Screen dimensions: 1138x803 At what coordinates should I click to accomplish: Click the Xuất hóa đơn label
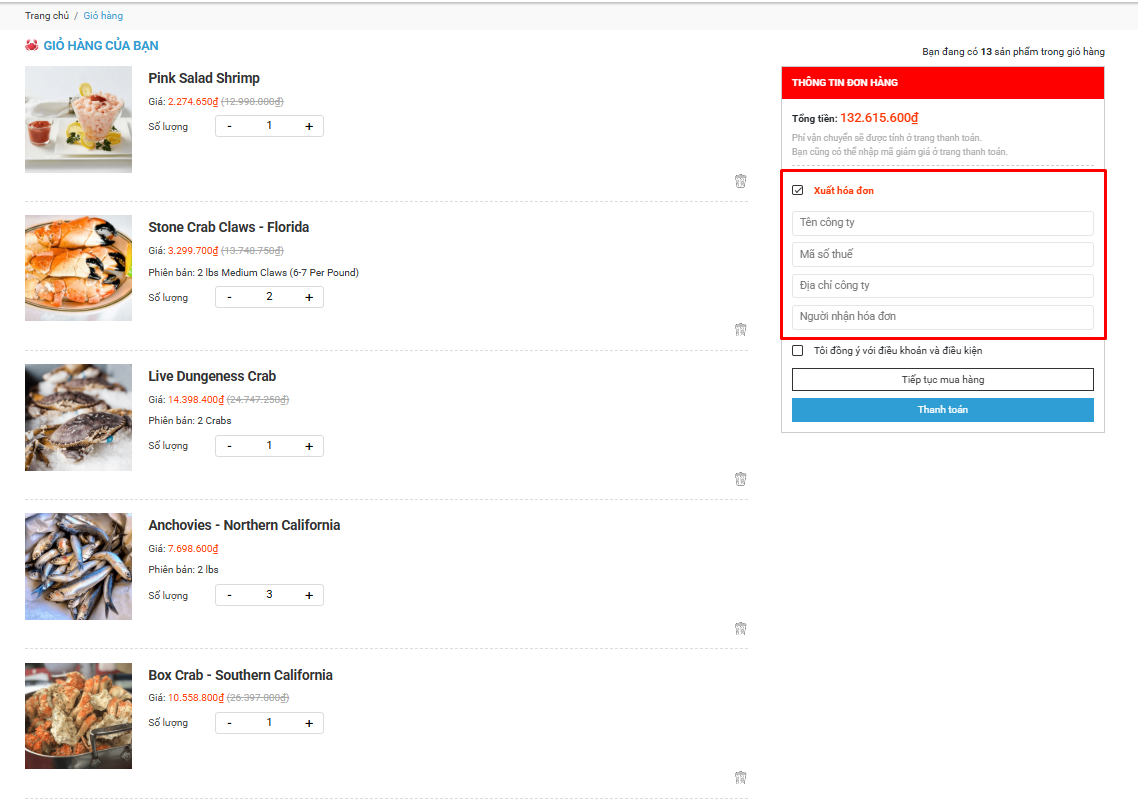tap(843, 190)
